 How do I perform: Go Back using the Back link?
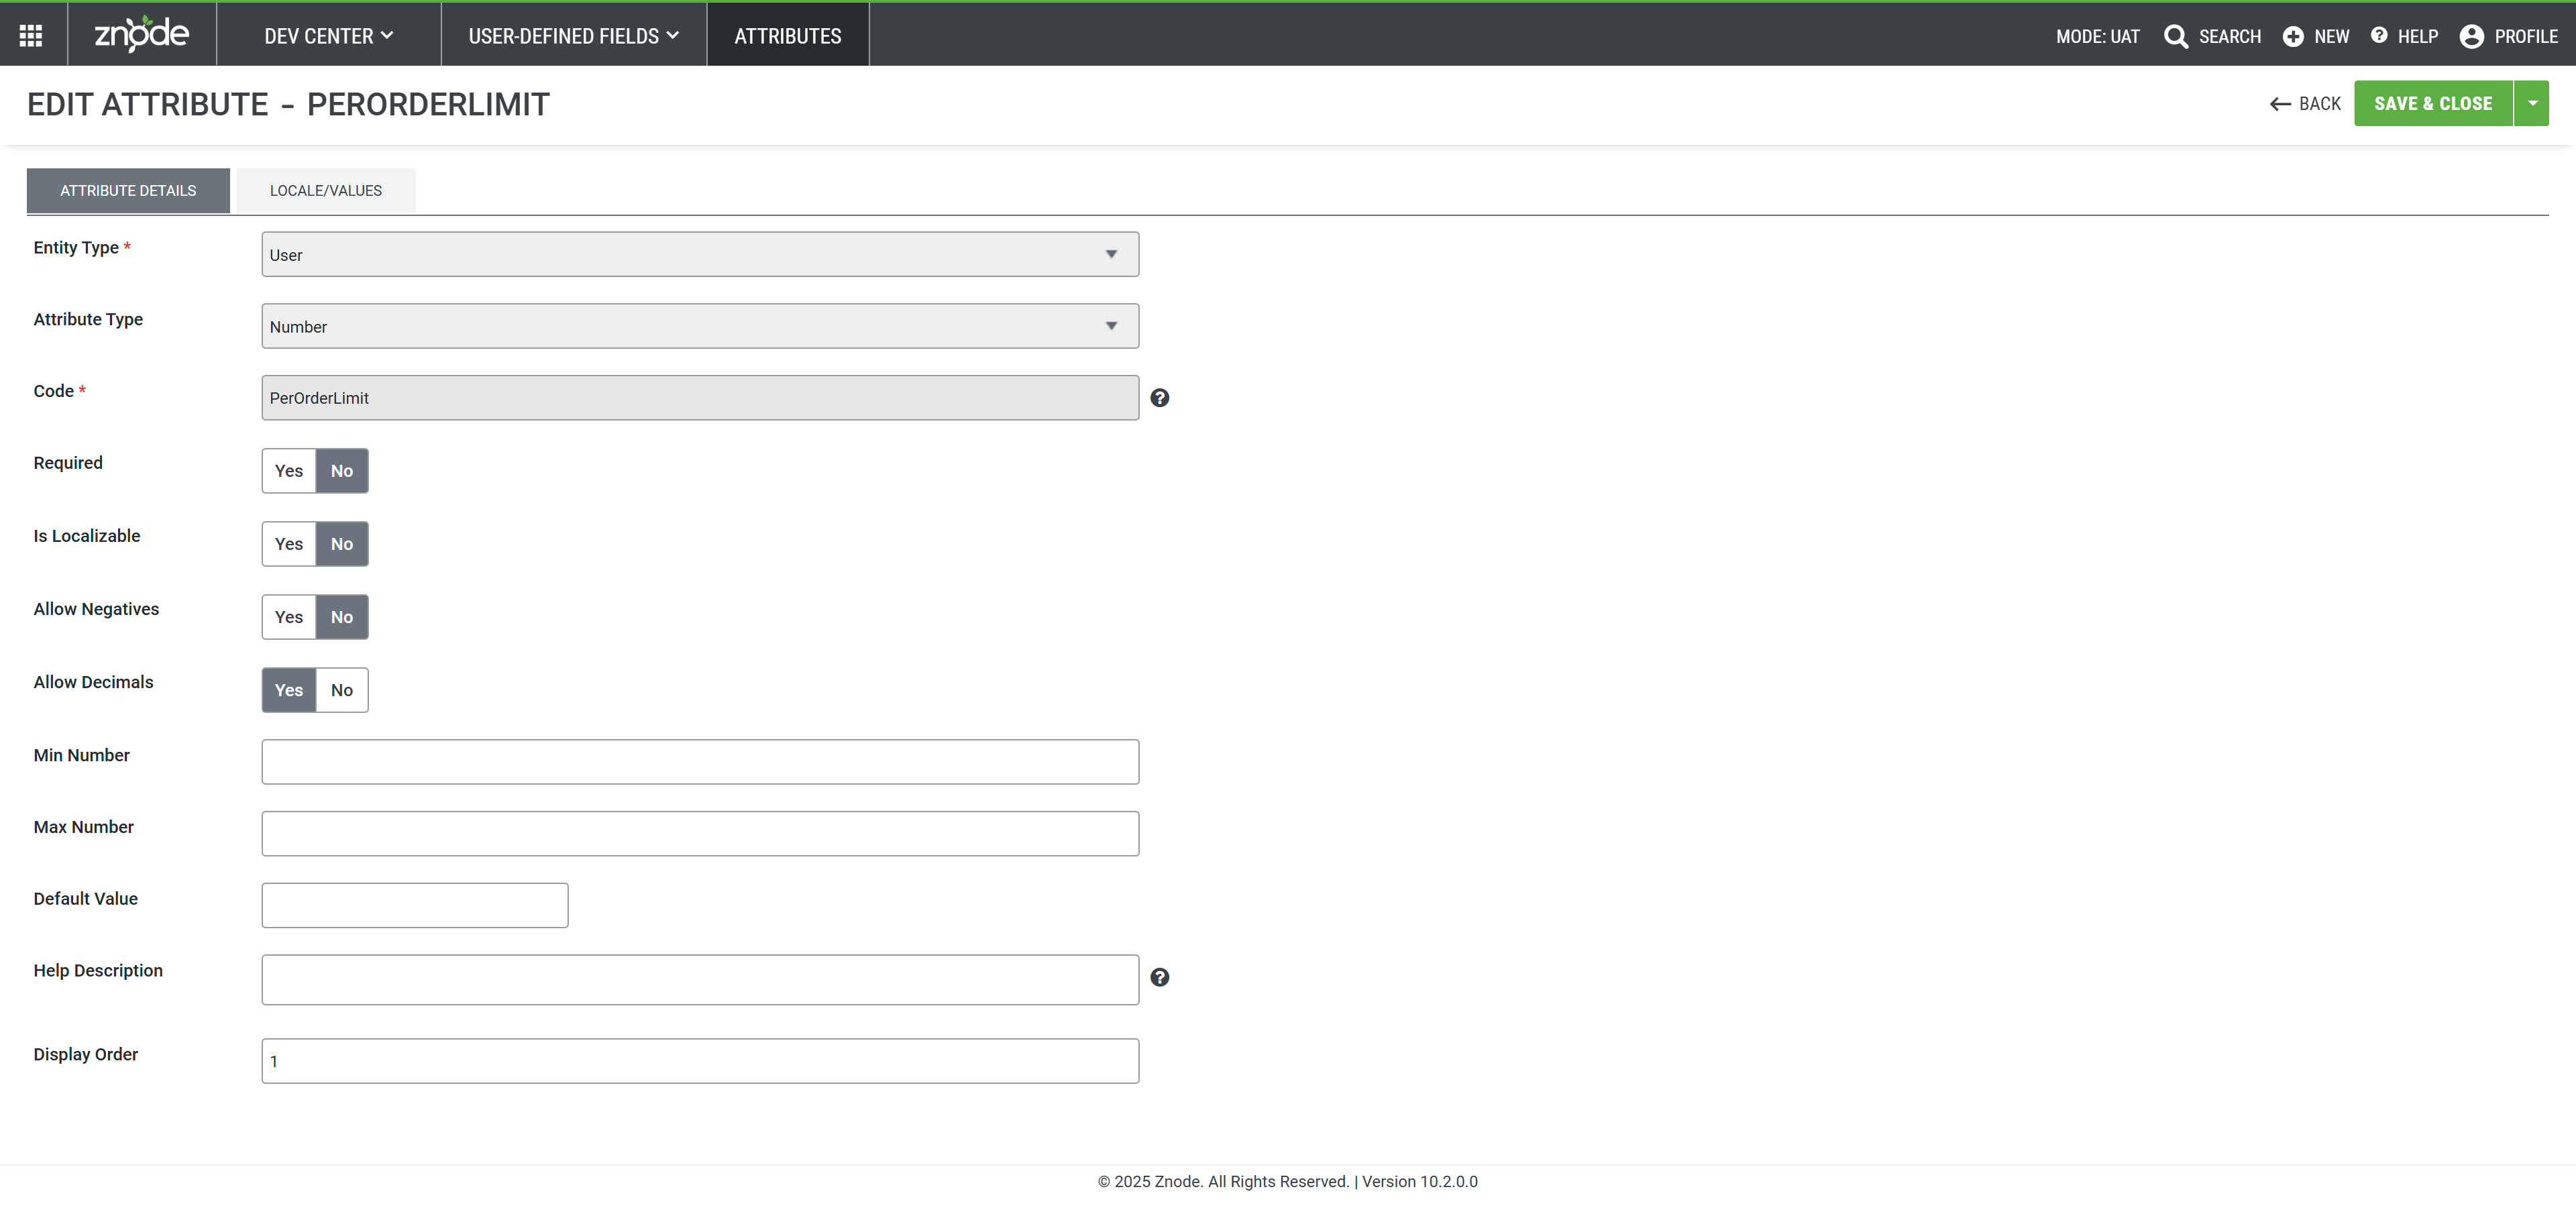(x=2305, y=103)
